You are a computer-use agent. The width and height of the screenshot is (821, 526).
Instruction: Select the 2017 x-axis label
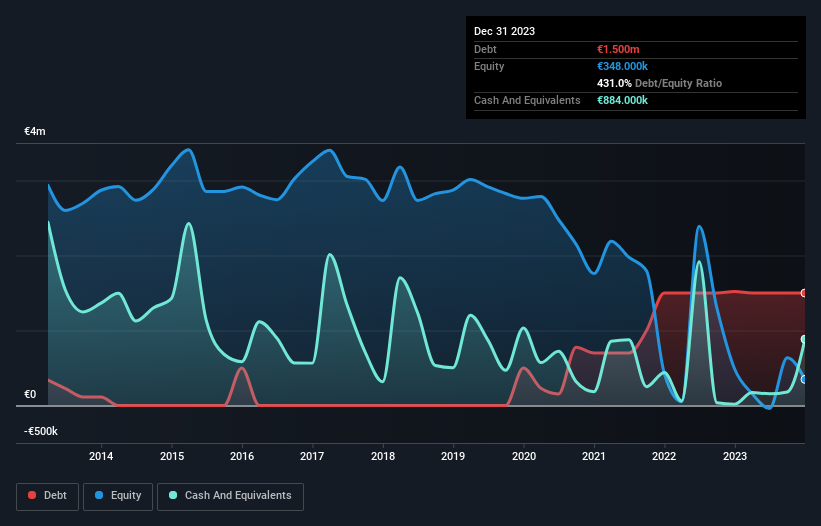pos(312,456)
